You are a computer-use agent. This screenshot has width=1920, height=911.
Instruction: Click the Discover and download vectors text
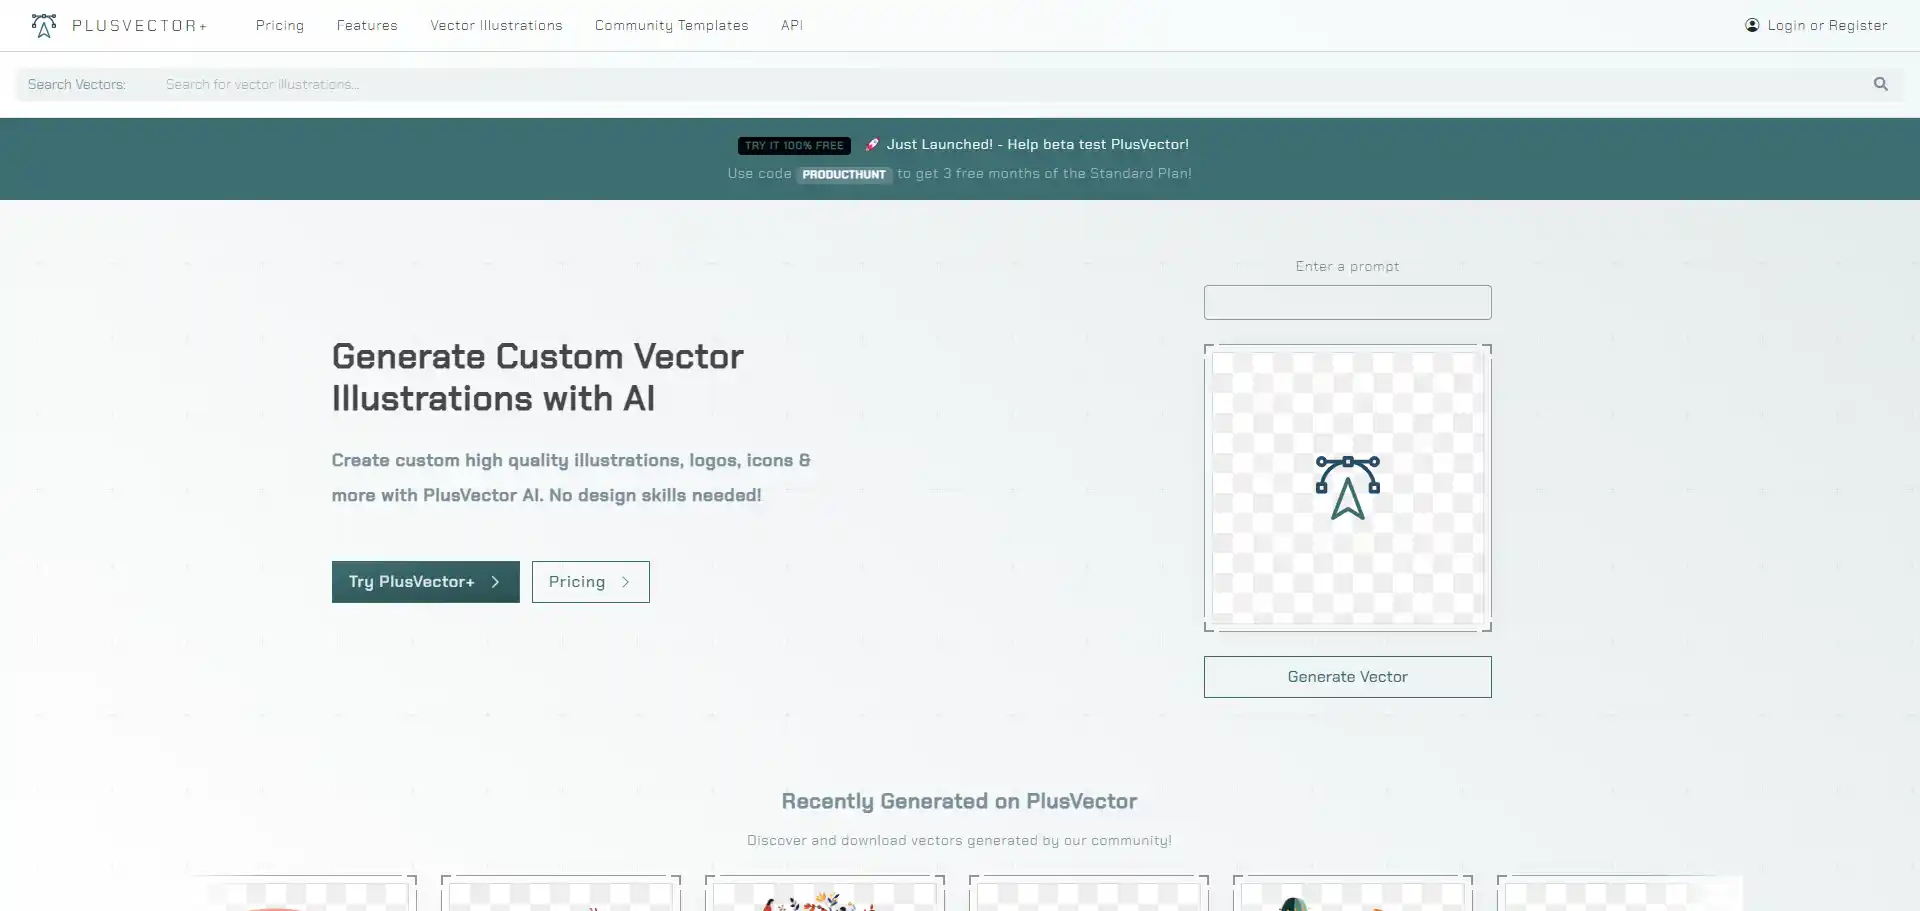(960, 840)
